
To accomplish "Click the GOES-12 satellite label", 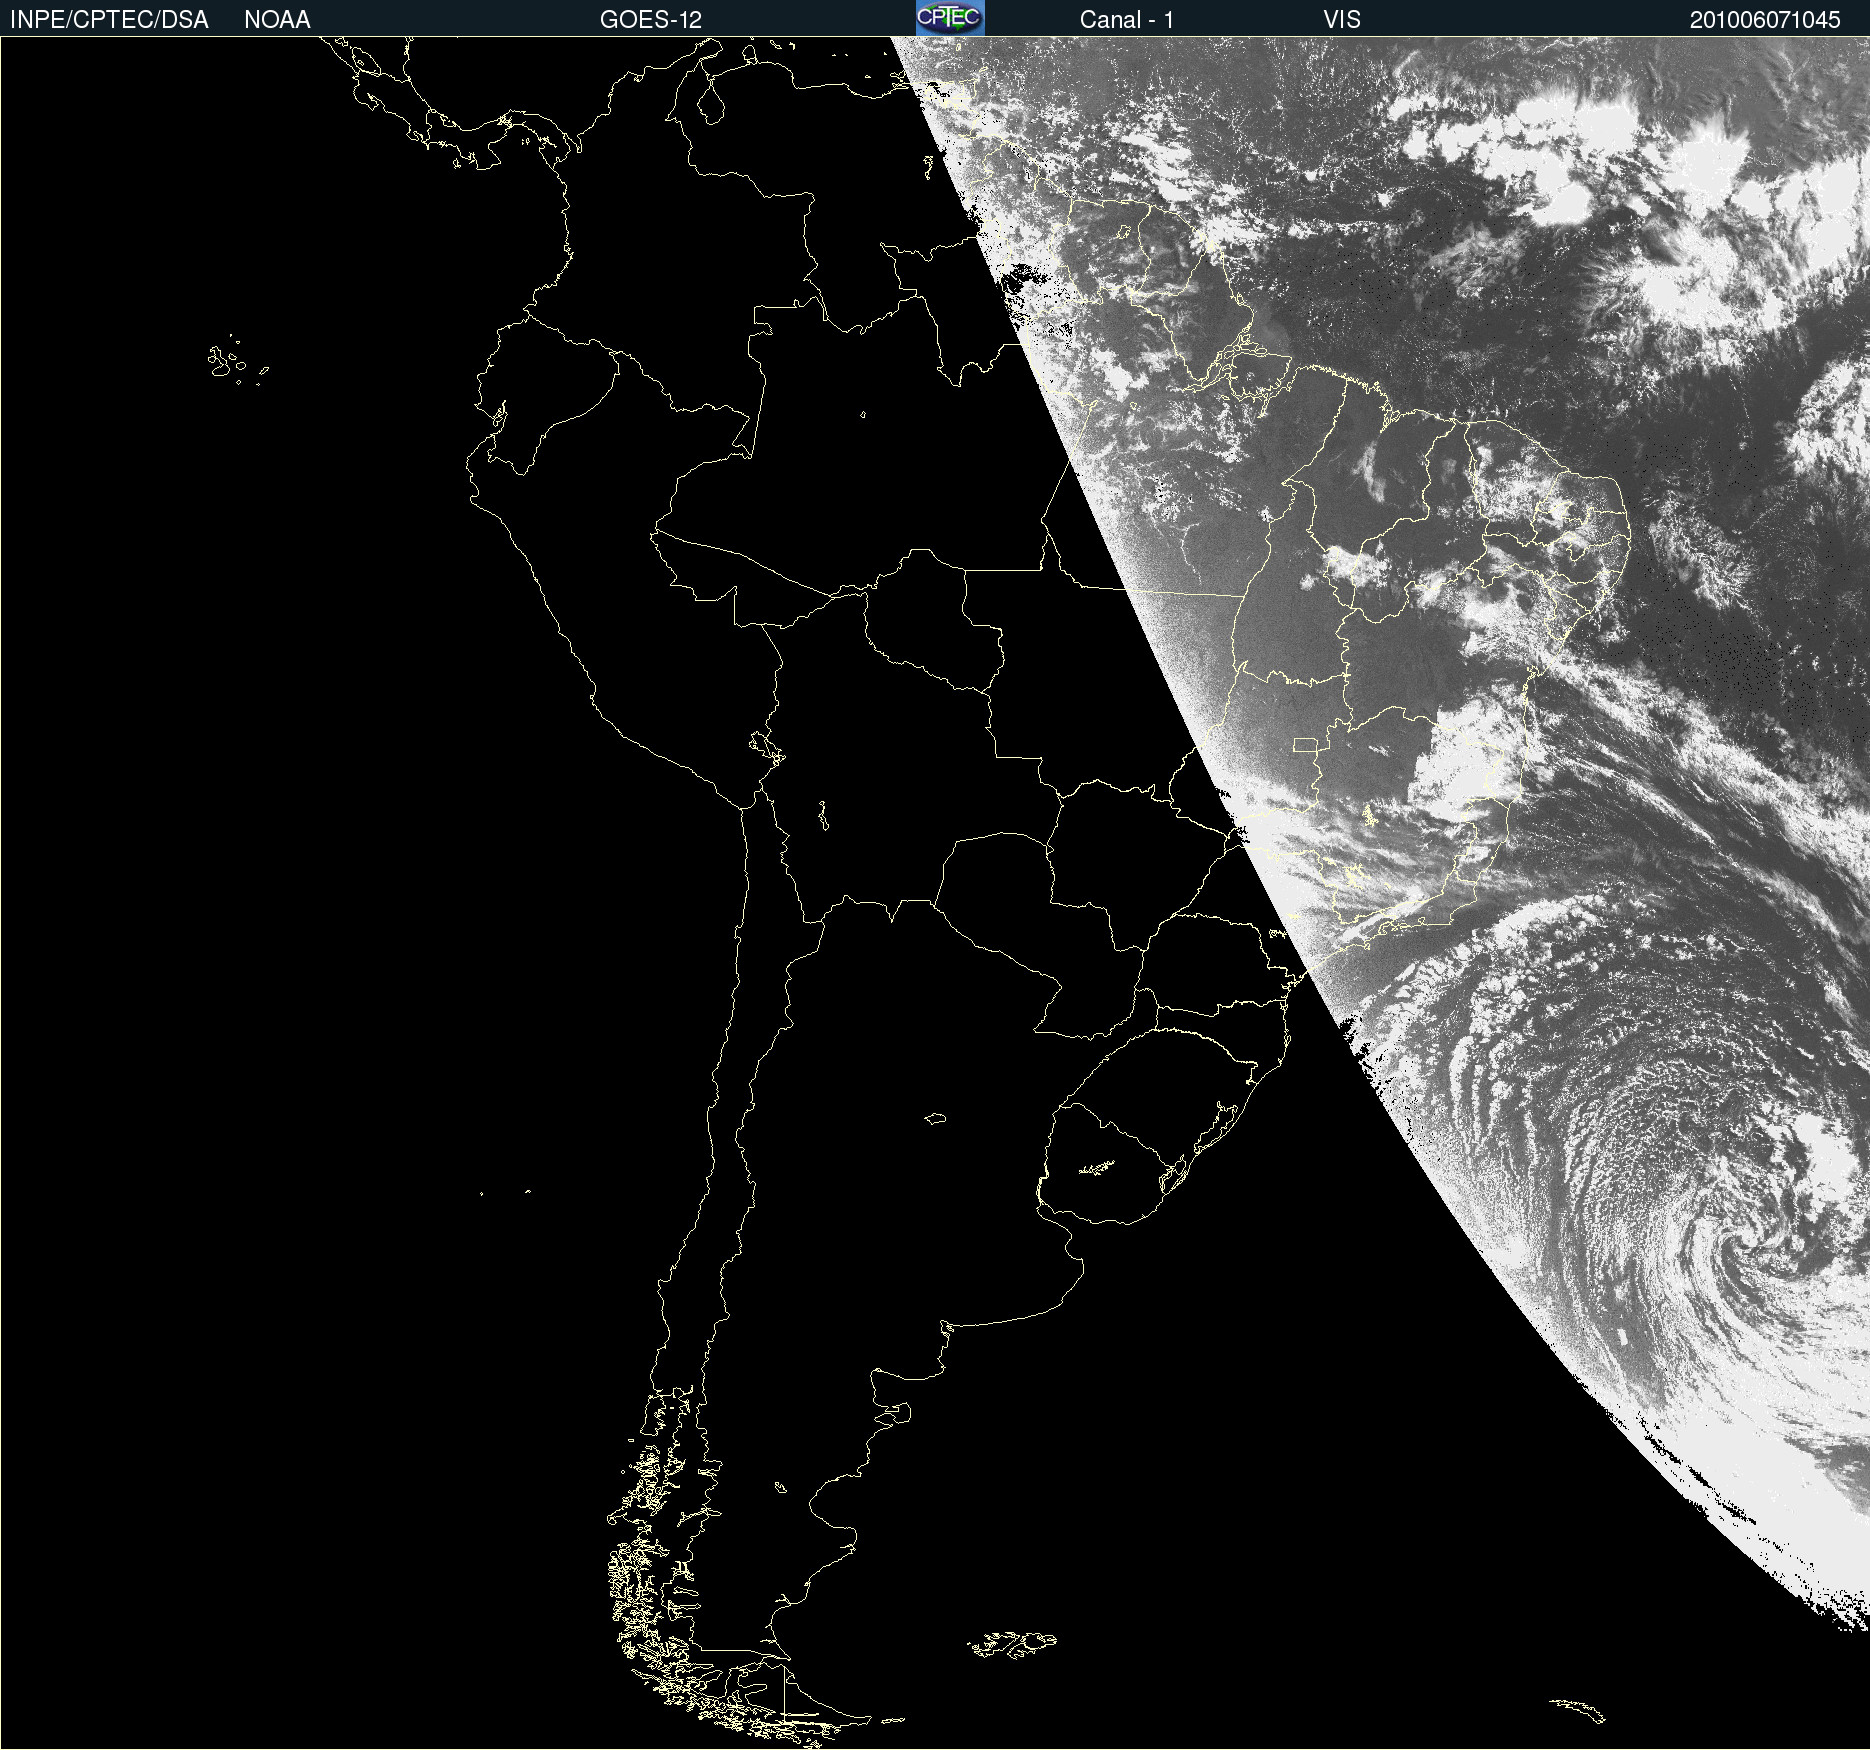I will click(x=651, y=20).
